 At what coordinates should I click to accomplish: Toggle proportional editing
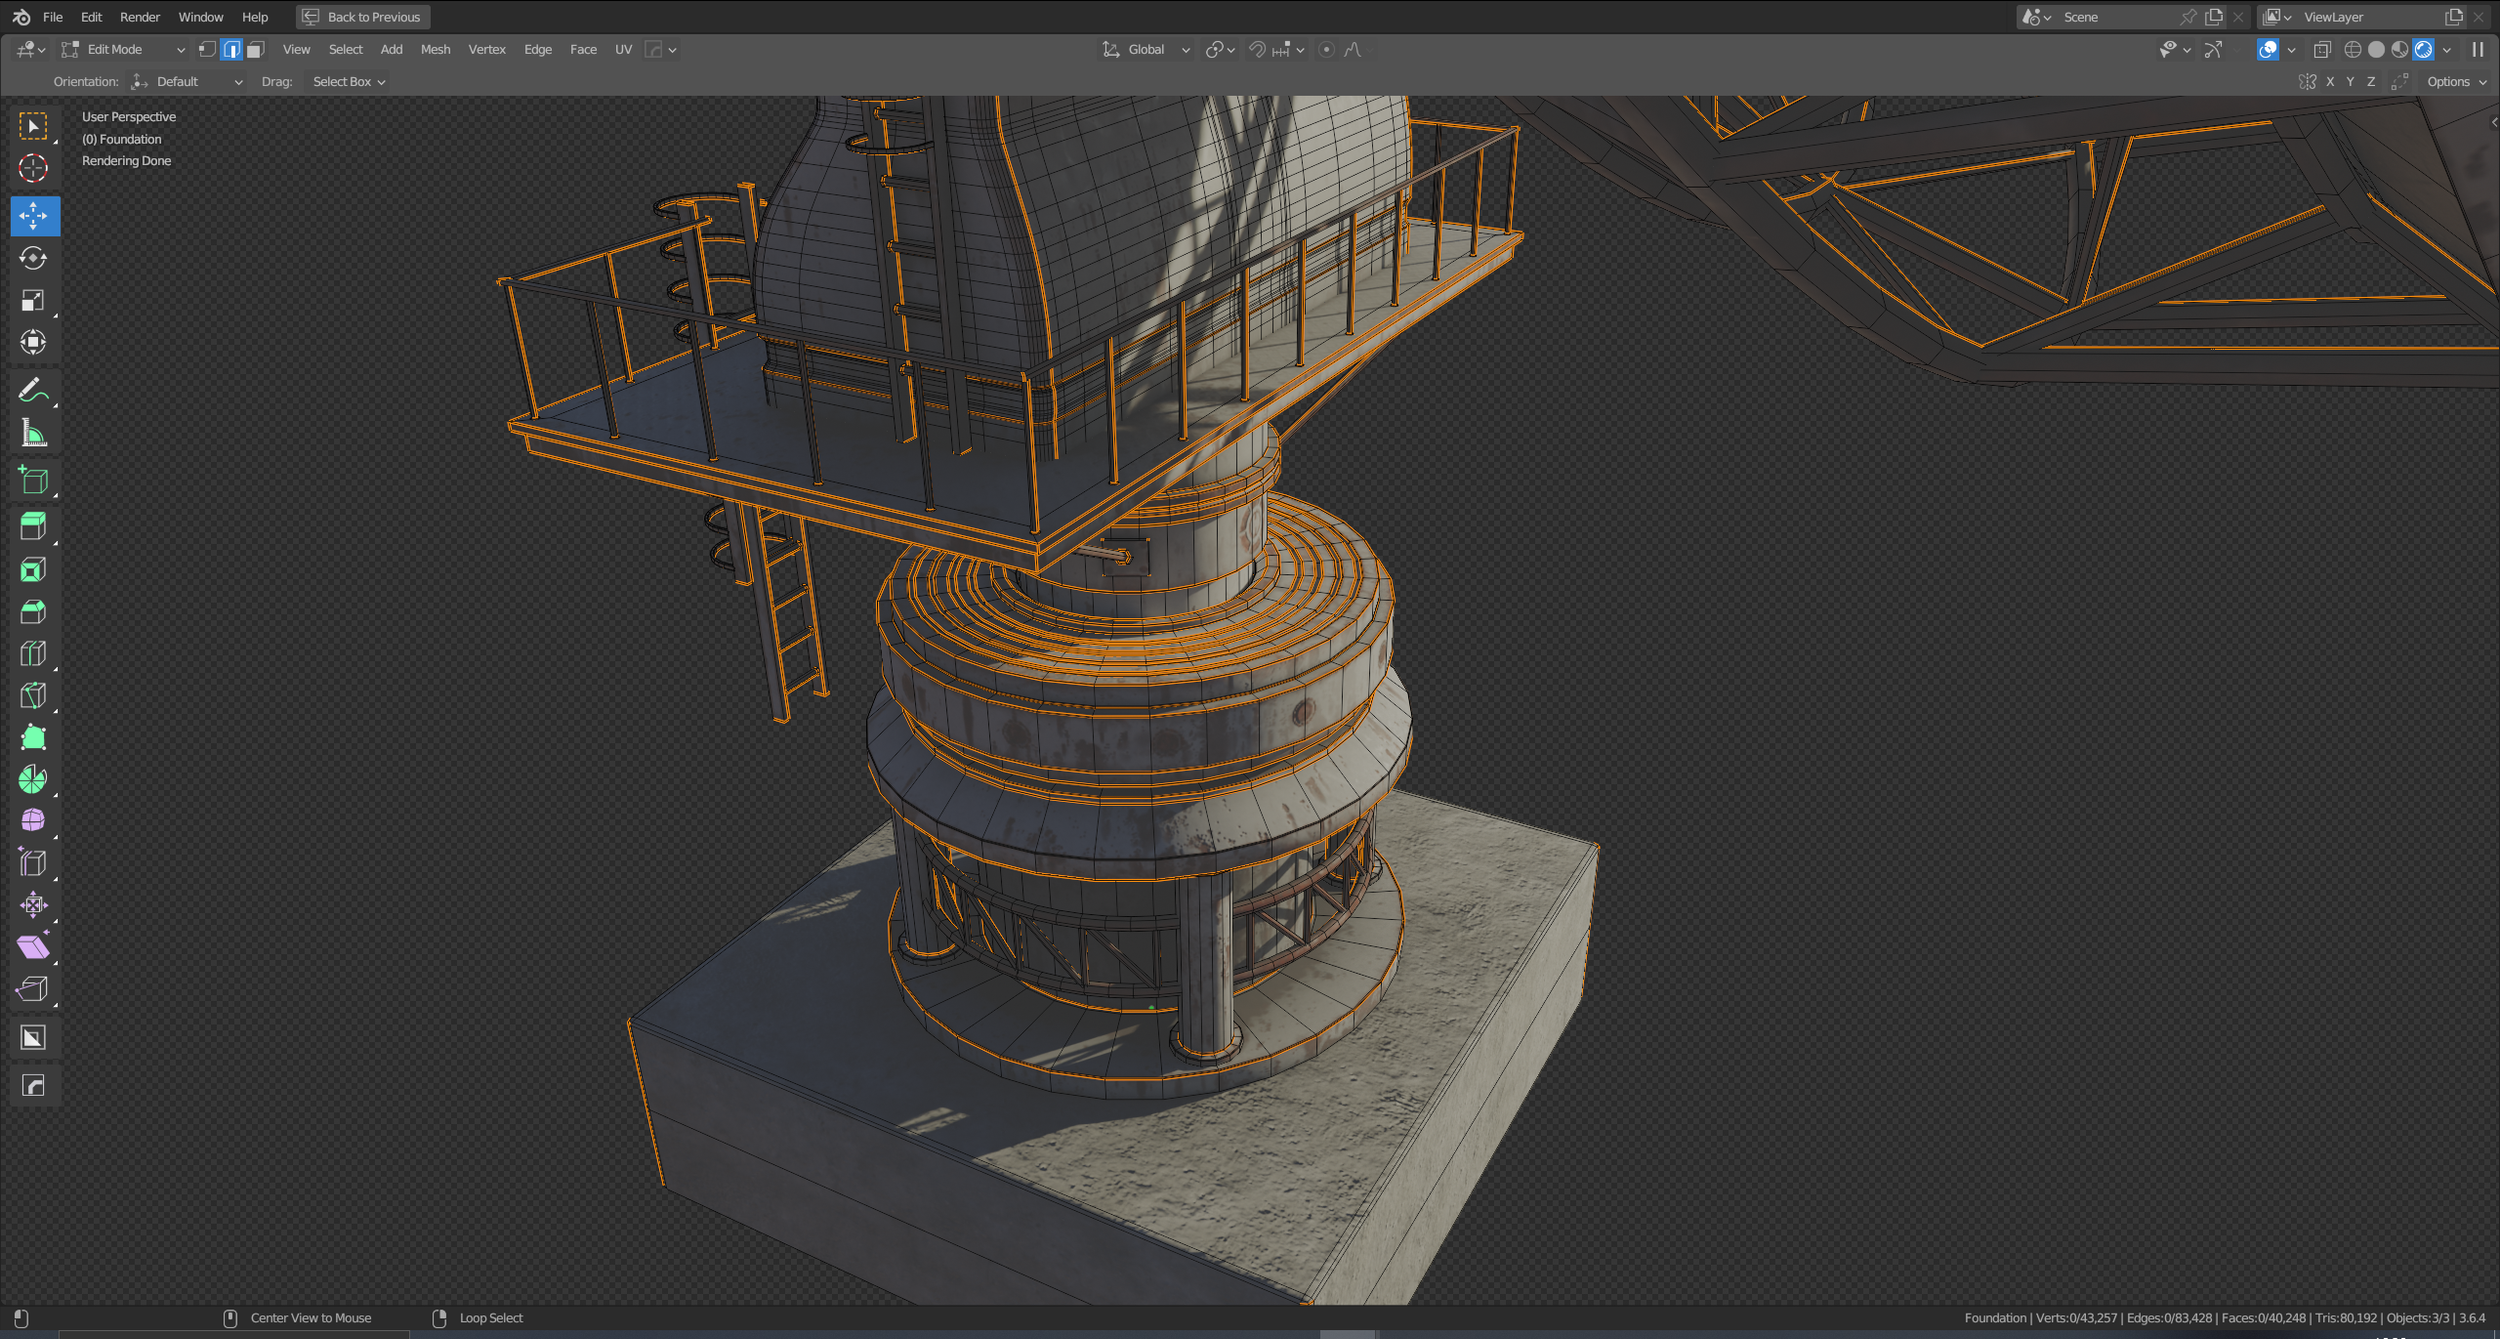tap(1326, 49)
